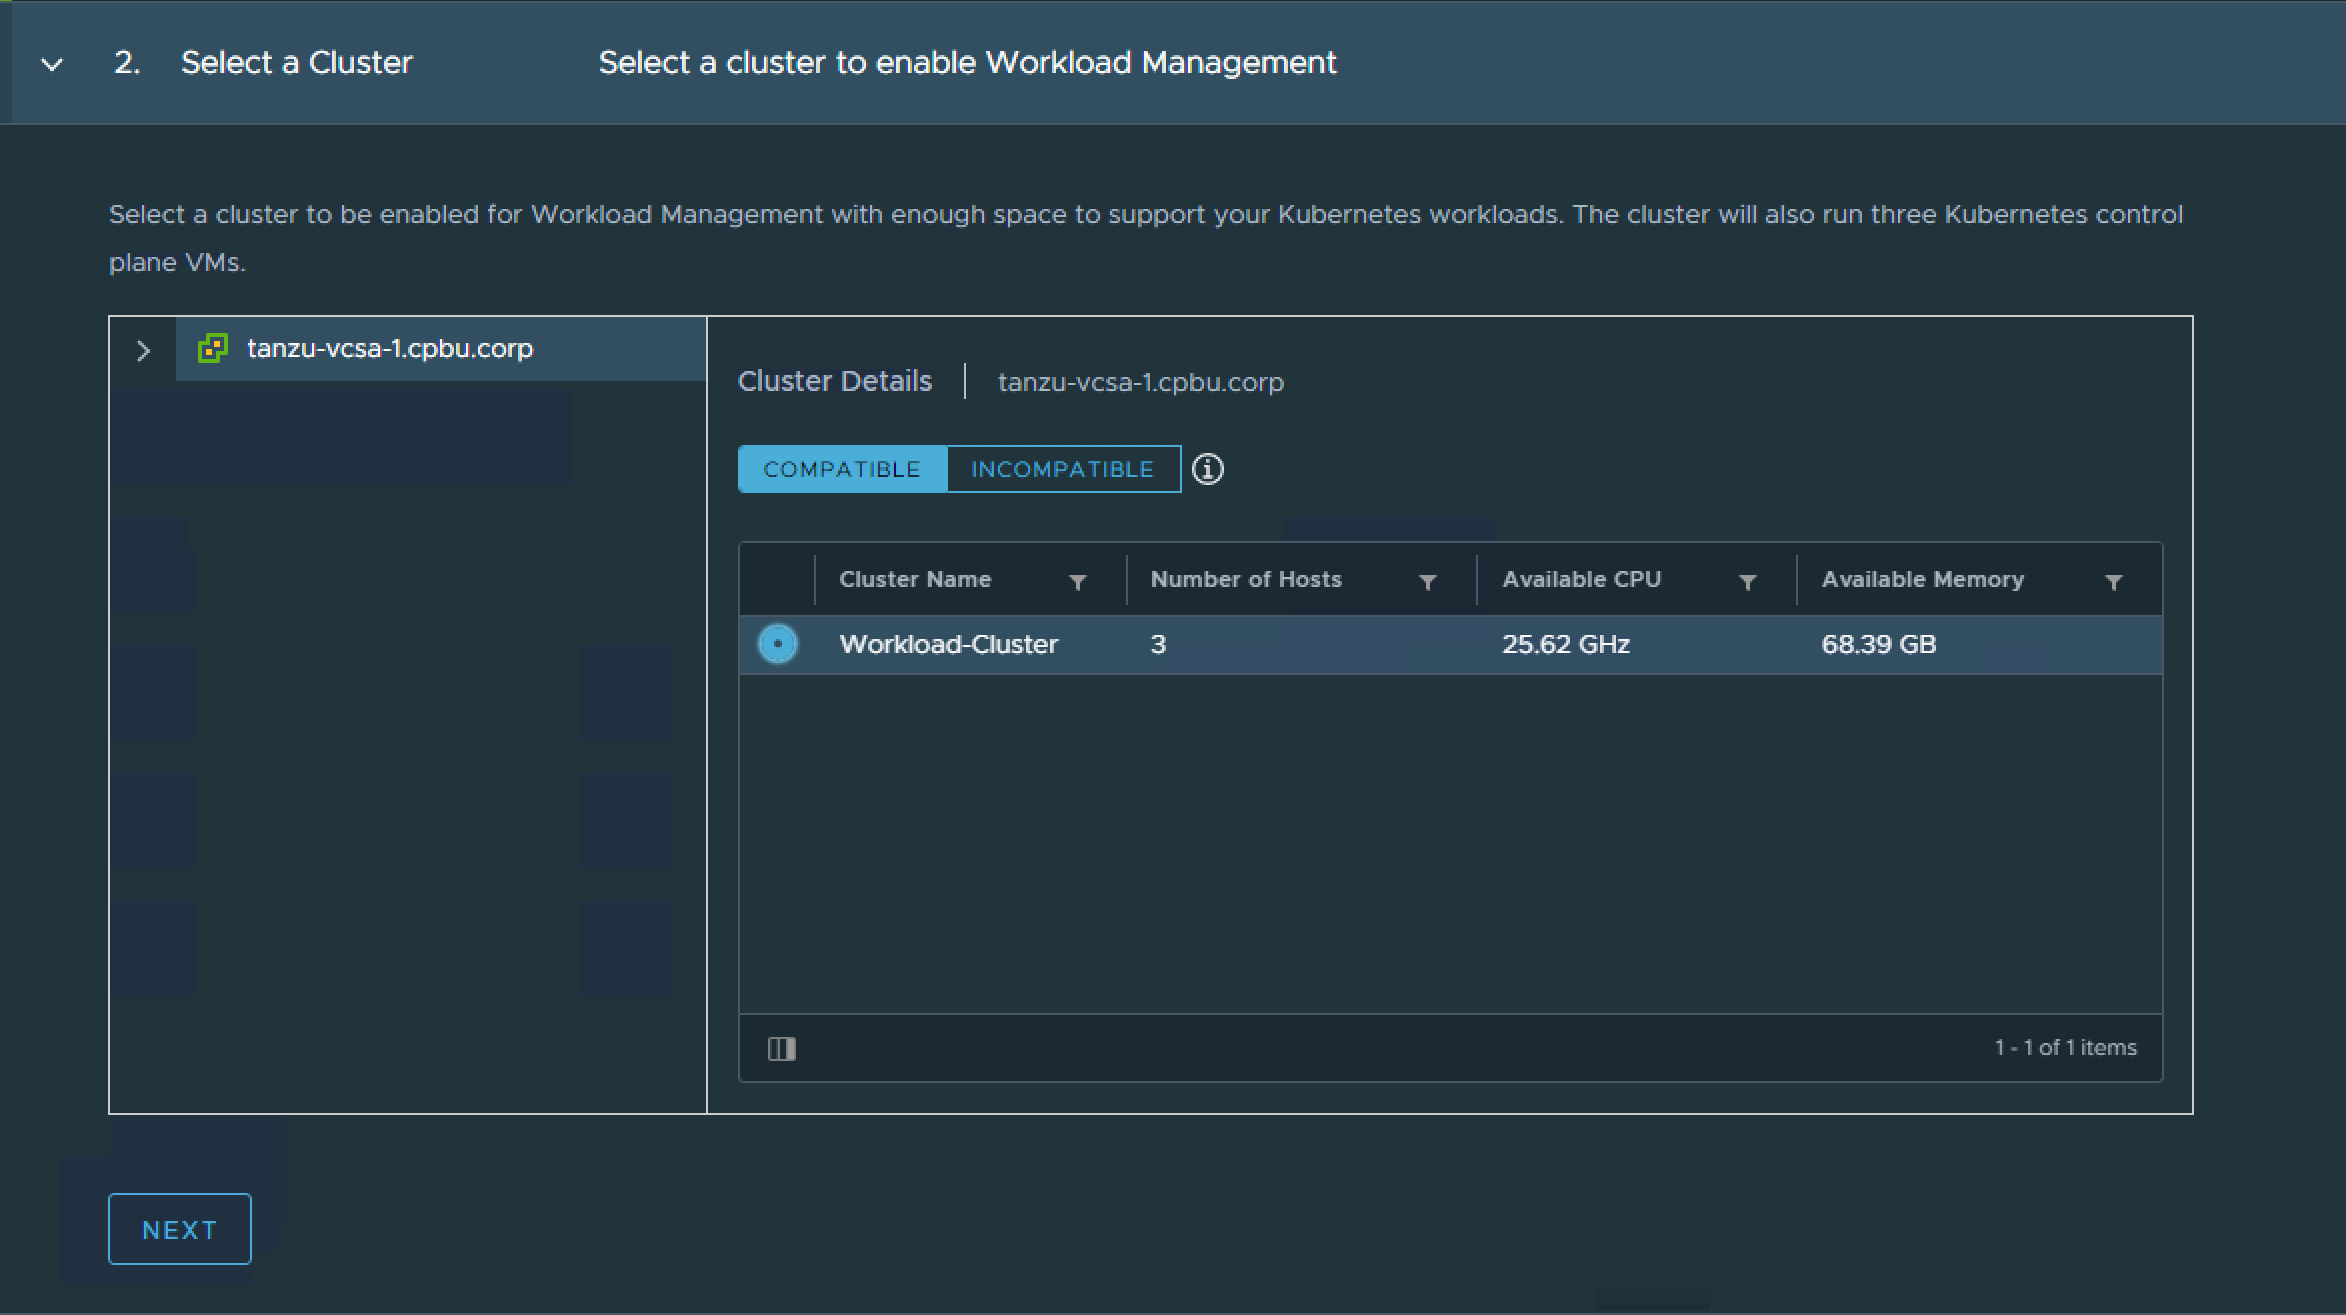Image resolution: width=2346 pixels, height=1315 pixels.
Task: Select the Workload-Cluster radio button
Action: (x=778, y=644)
